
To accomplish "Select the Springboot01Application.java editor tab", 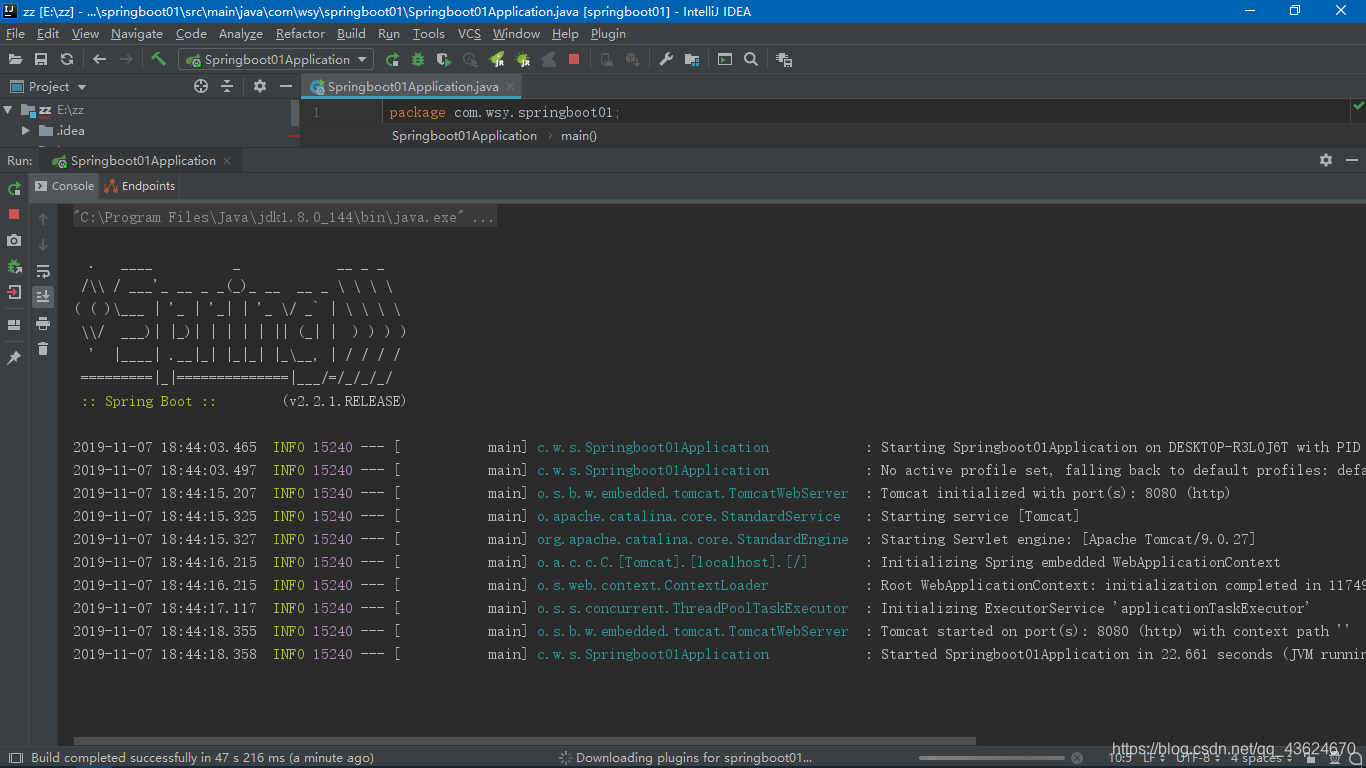I will pyautogui.click(x=413, y=87).
